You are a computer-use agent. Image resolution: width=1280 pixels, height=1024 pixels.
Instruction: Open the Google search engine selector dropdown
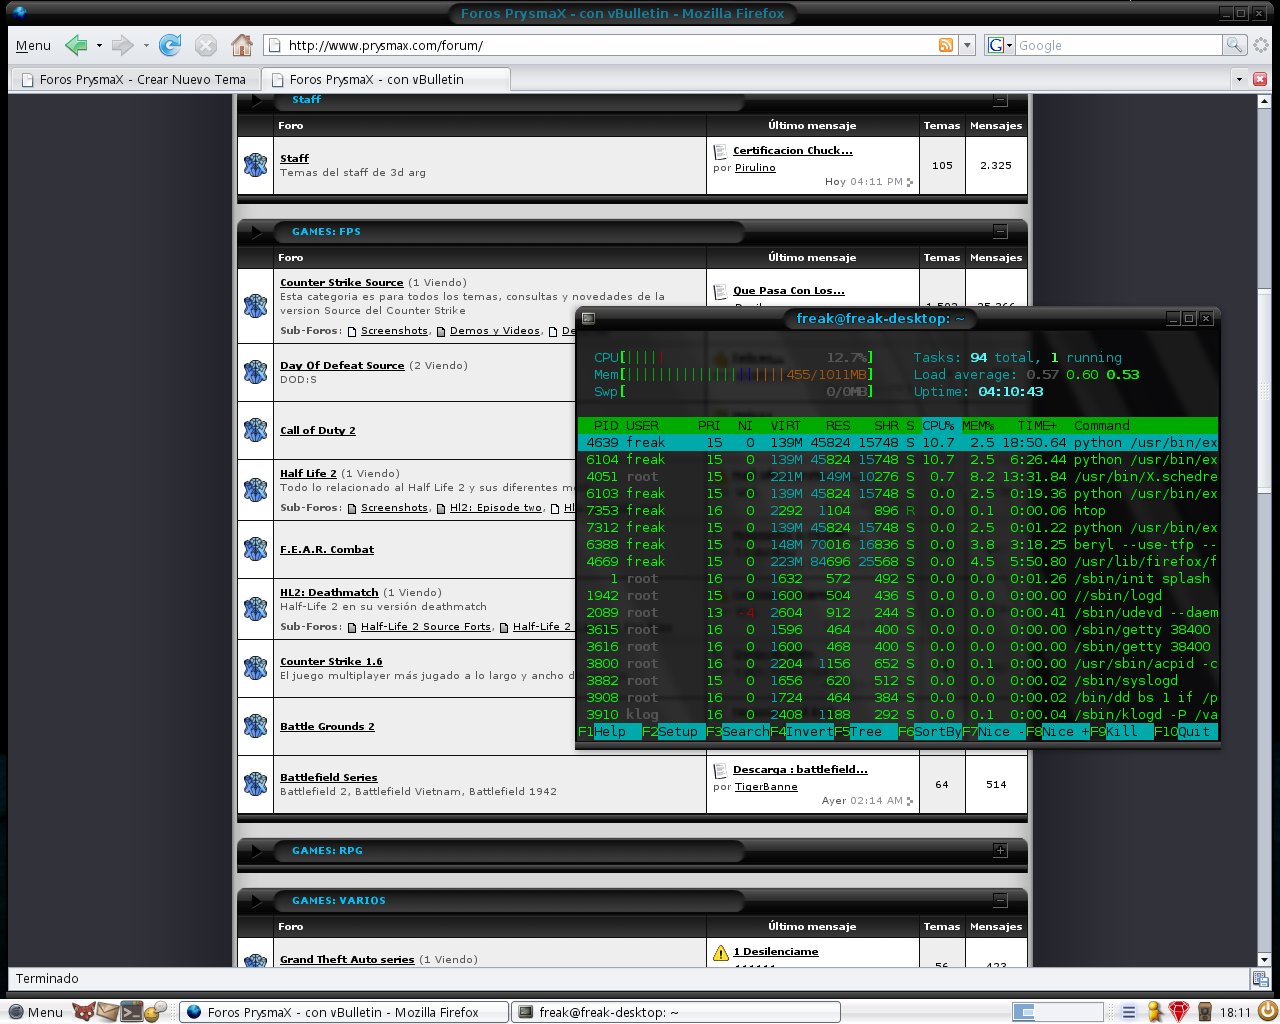pos(999,45)
